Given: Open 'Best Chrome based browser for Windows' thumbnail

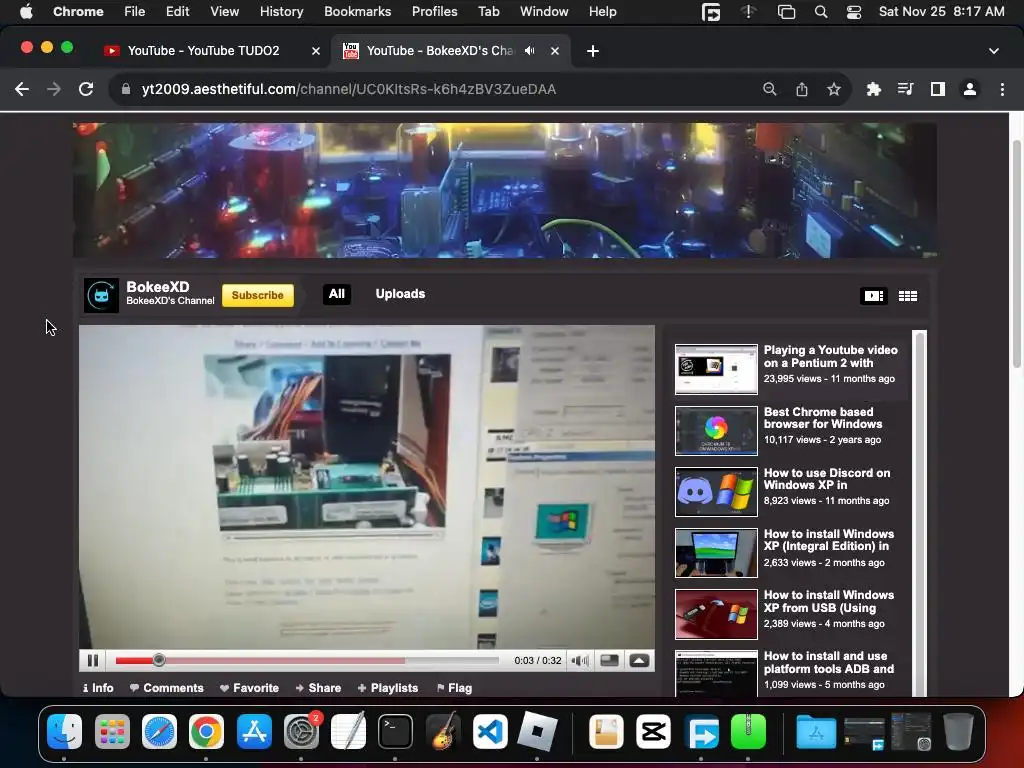Looking at the screenshot, I should 716,430.
